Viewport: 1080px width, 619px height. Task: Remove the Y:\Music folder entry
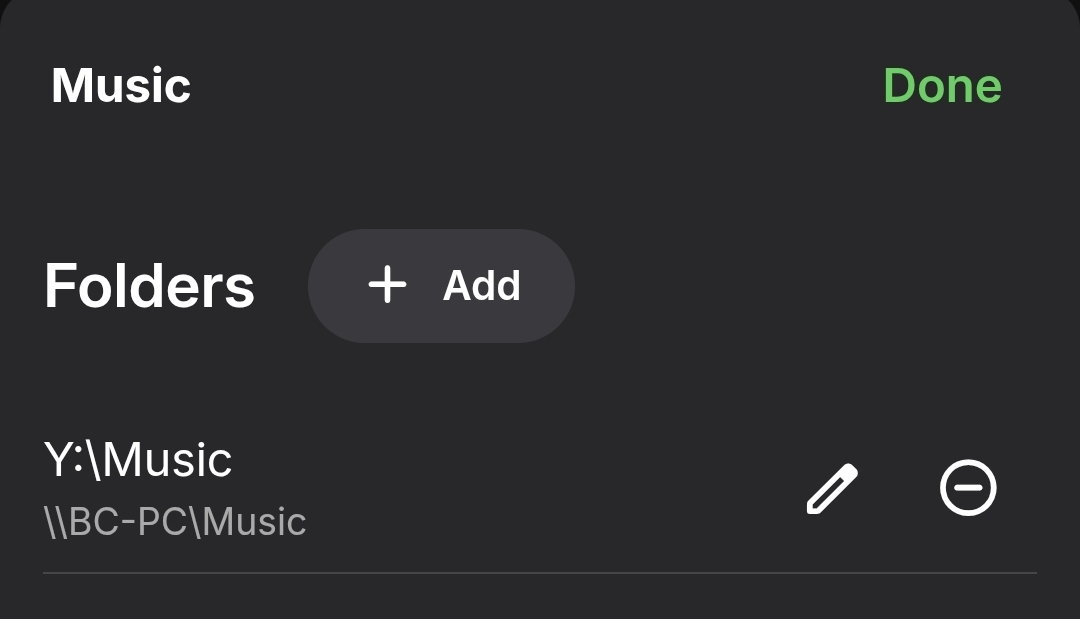pyautogui.click(x=968, y=489)
